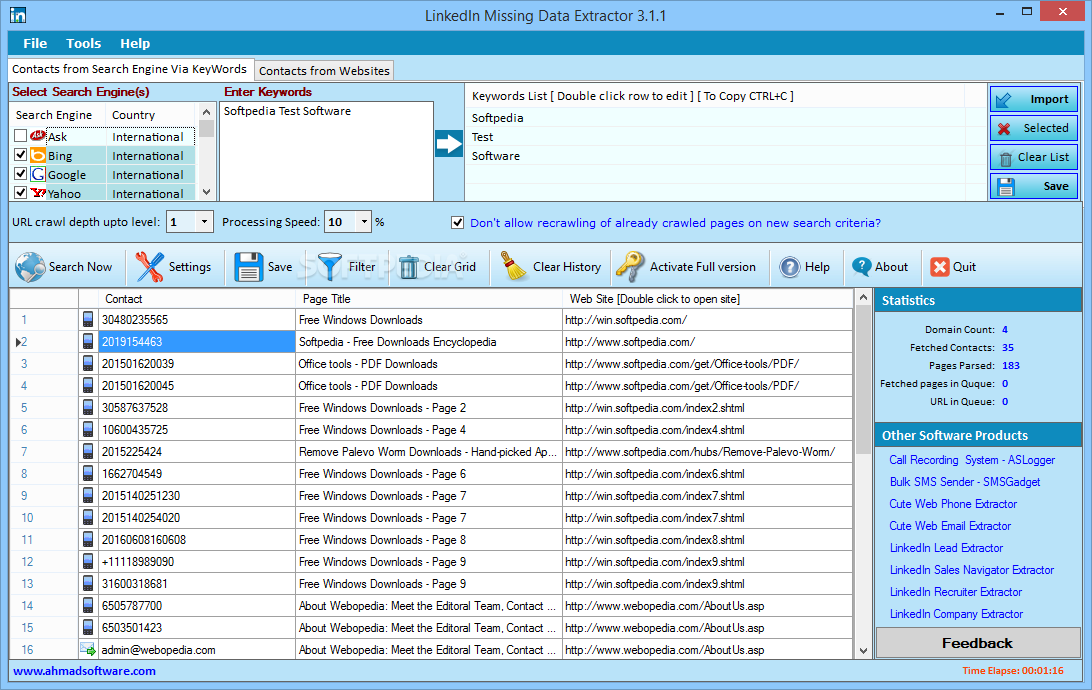Open LinkedIn Lead Extractor link
1092x690 pixels.
(946, 548)
